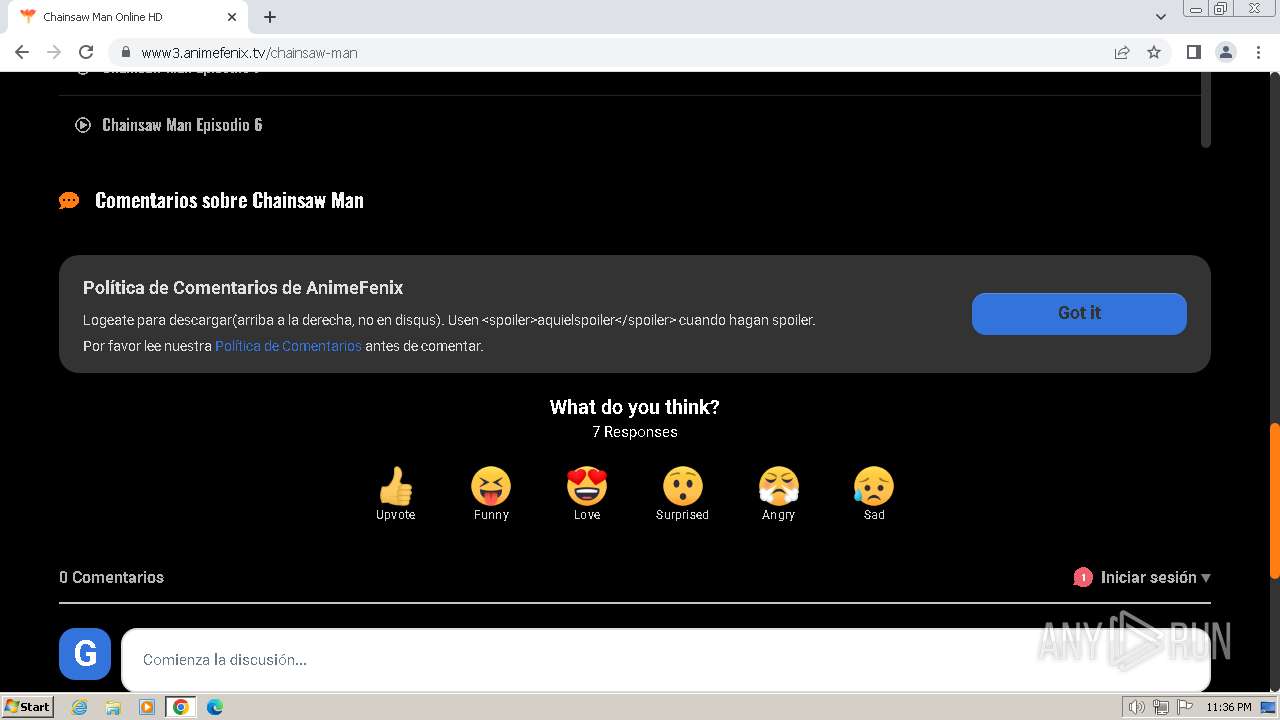Click the Comienza la discusión field
Image resolution: width=1280 pixels, height=720 pixels.
665,660
